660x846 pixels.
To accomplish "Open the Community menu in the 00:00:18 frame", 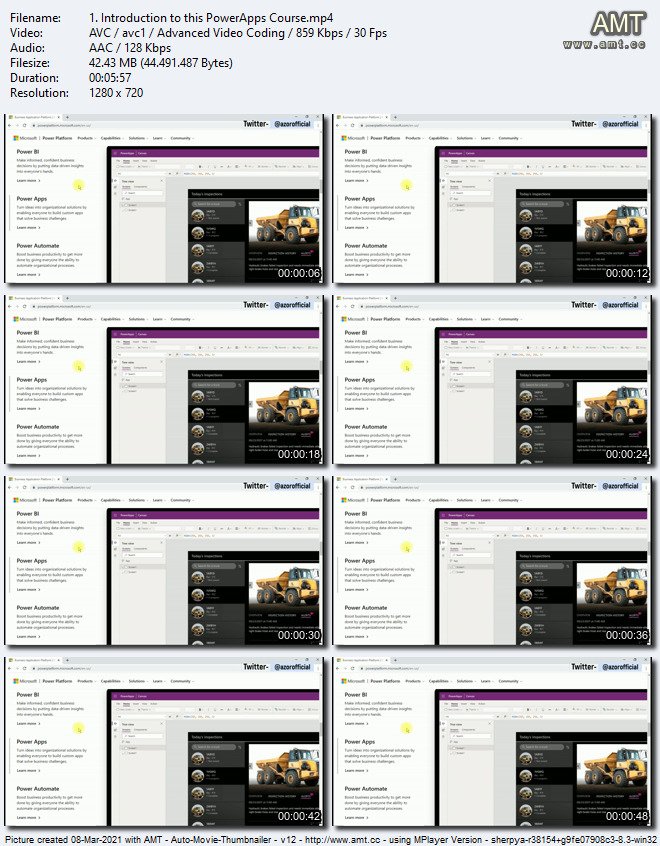I will click(x=181, y=319).
